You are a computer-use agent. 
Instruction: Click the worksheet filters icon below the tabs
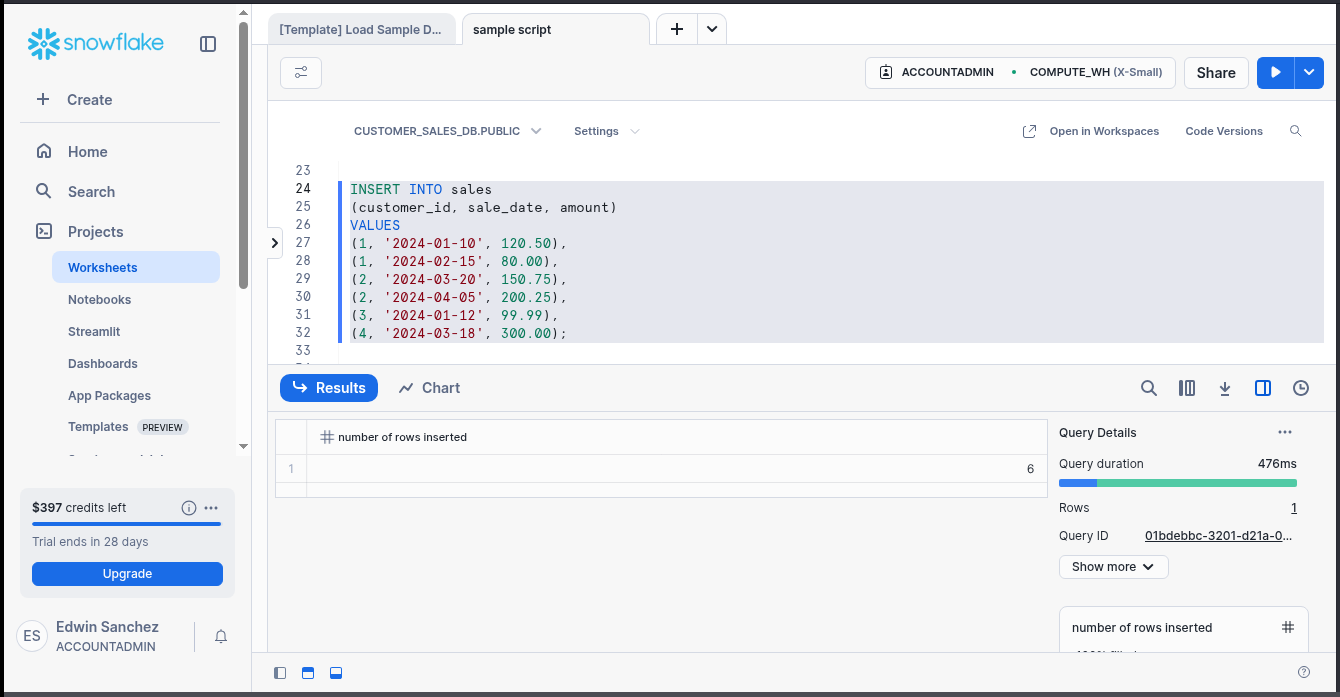(300, 72)
